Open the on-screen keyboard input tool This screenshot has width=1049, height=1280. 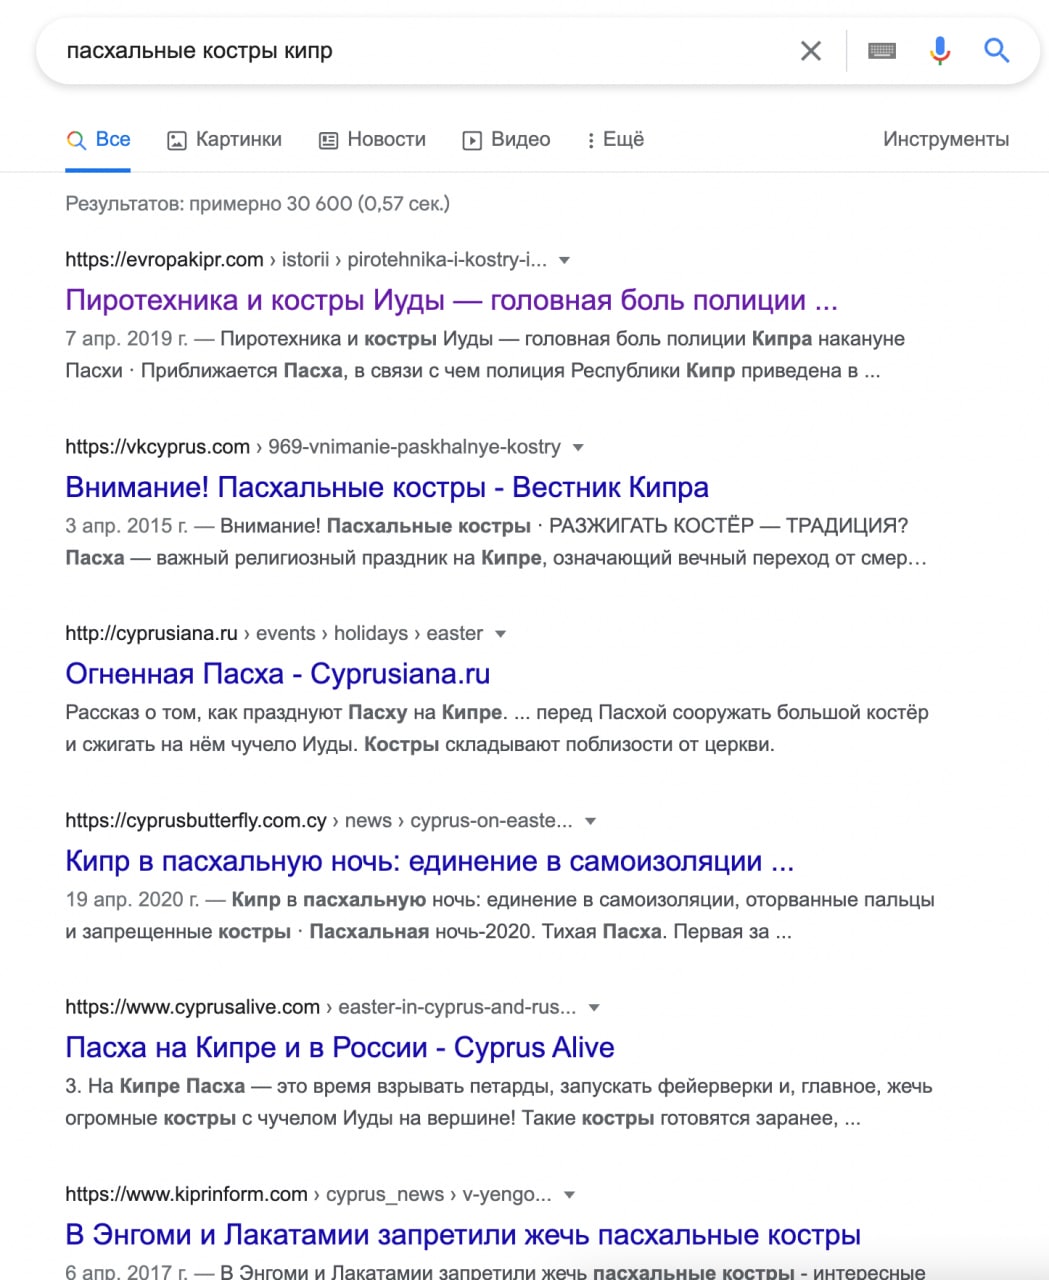881,51
